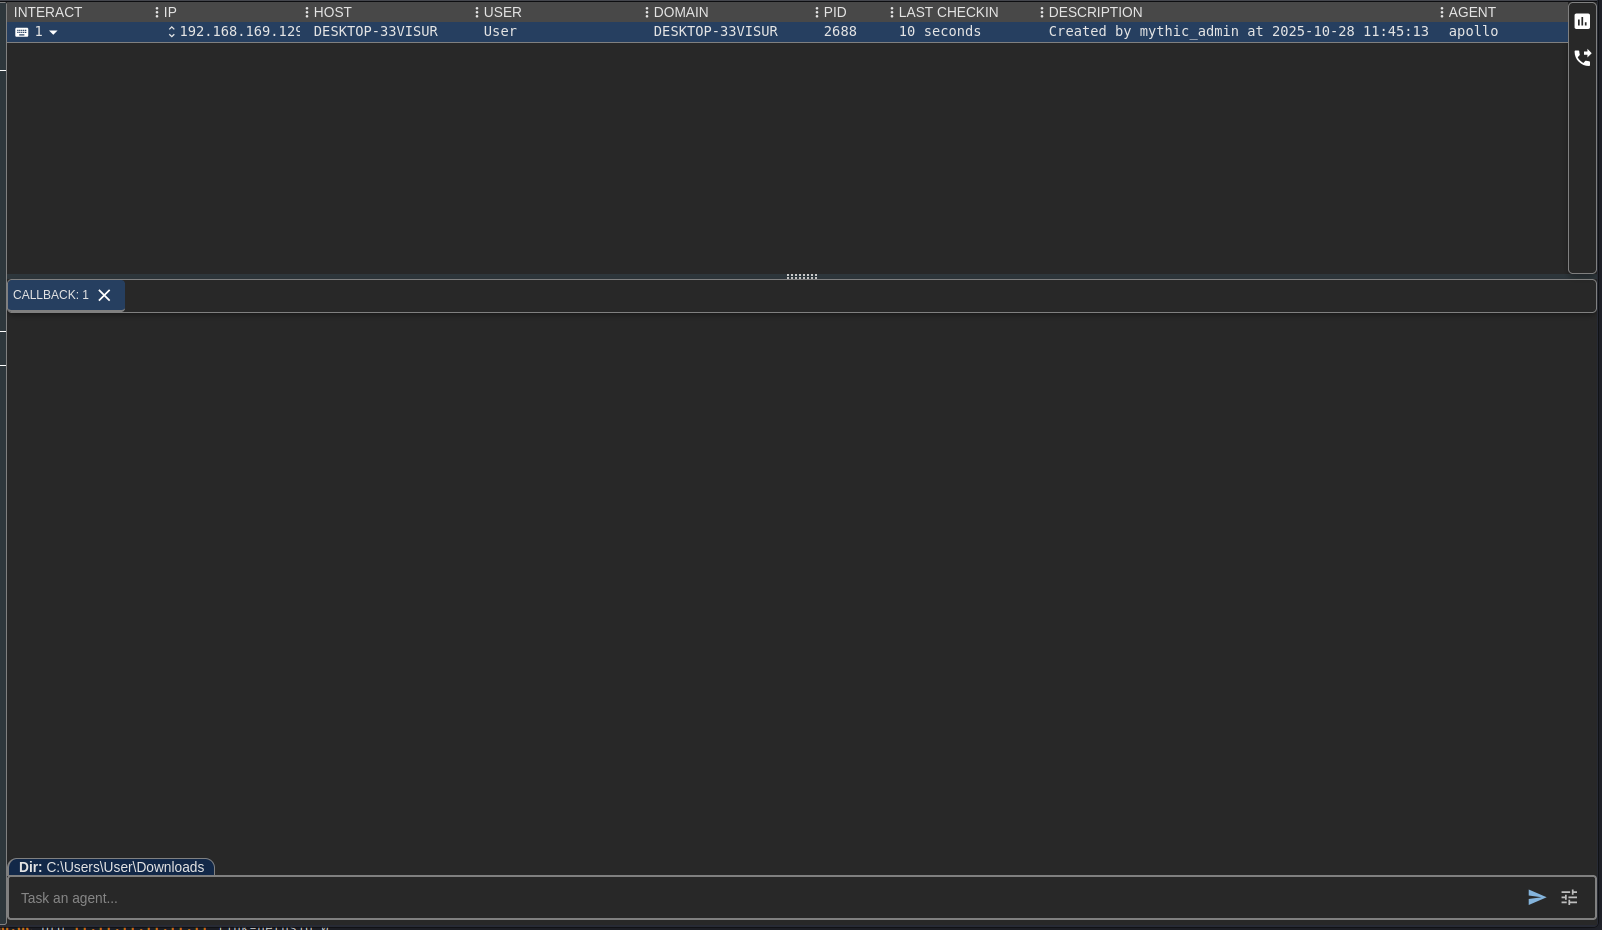1602x930 pixels.
Task: Open the HOST column options menu
Action: point(307,12)
